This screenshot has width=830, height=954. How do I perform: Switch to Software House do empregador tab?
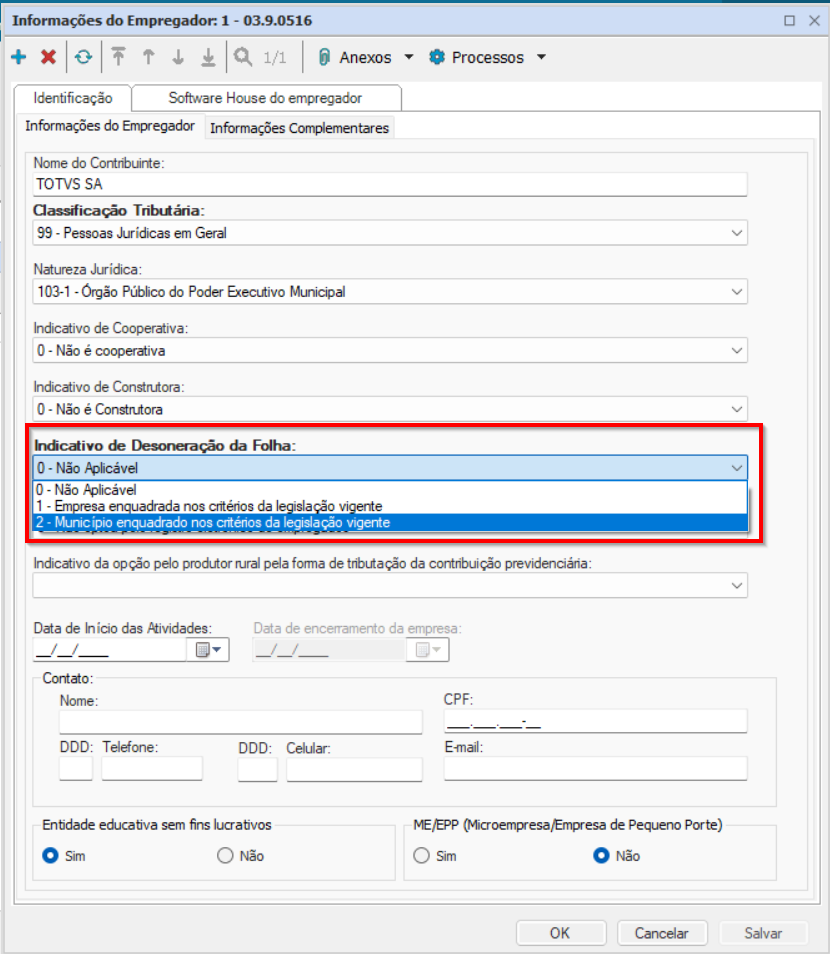point(265,98)
